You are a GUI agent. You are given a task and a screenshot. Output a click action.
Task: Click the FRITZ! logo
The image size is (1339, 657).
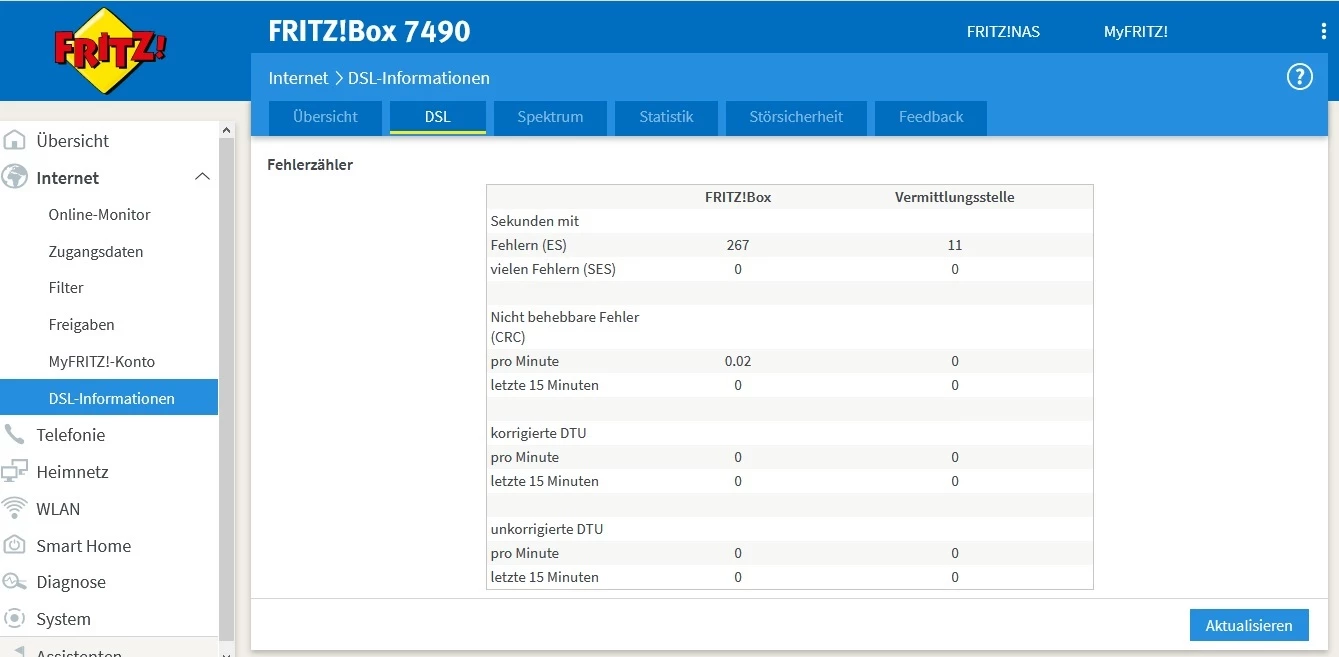[109, 50]
